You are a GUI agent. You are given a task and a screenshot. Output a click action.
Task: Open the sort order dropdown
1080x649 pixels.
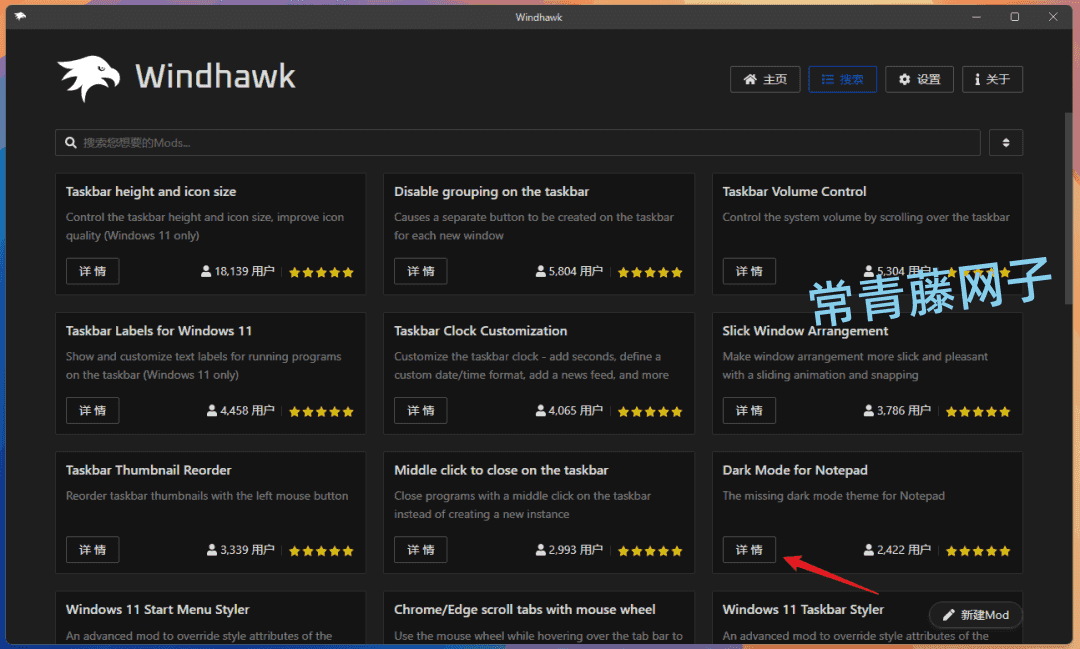pos(1006,143)
